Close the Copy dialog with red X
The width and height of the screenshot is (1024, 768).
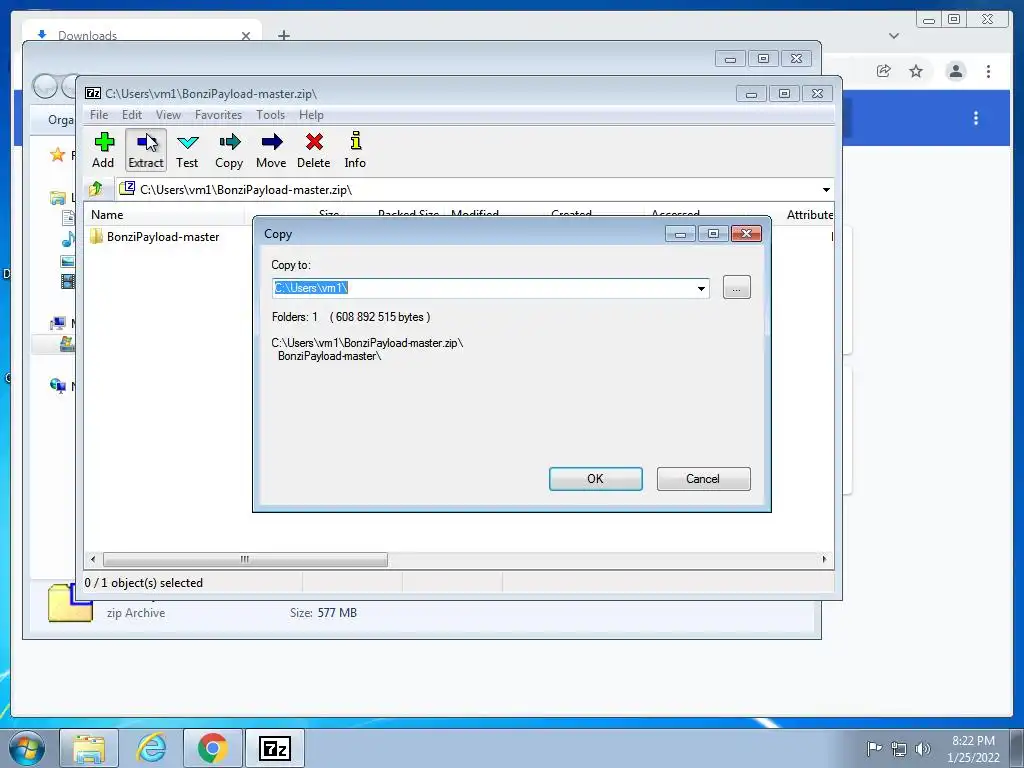pyautogui.click(x=746, y=234)
